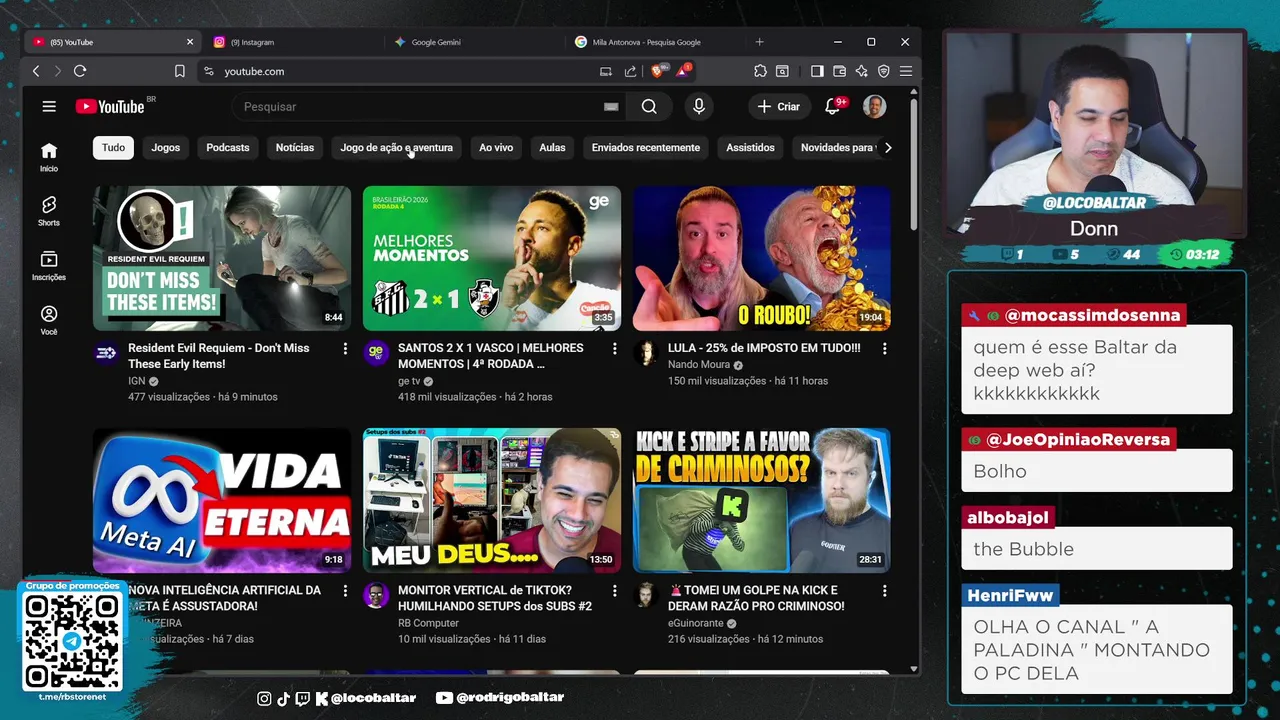Switch to the Mila Antonova search tab
The width and height of the screenshot is (1280, 720).
point(656,42)
